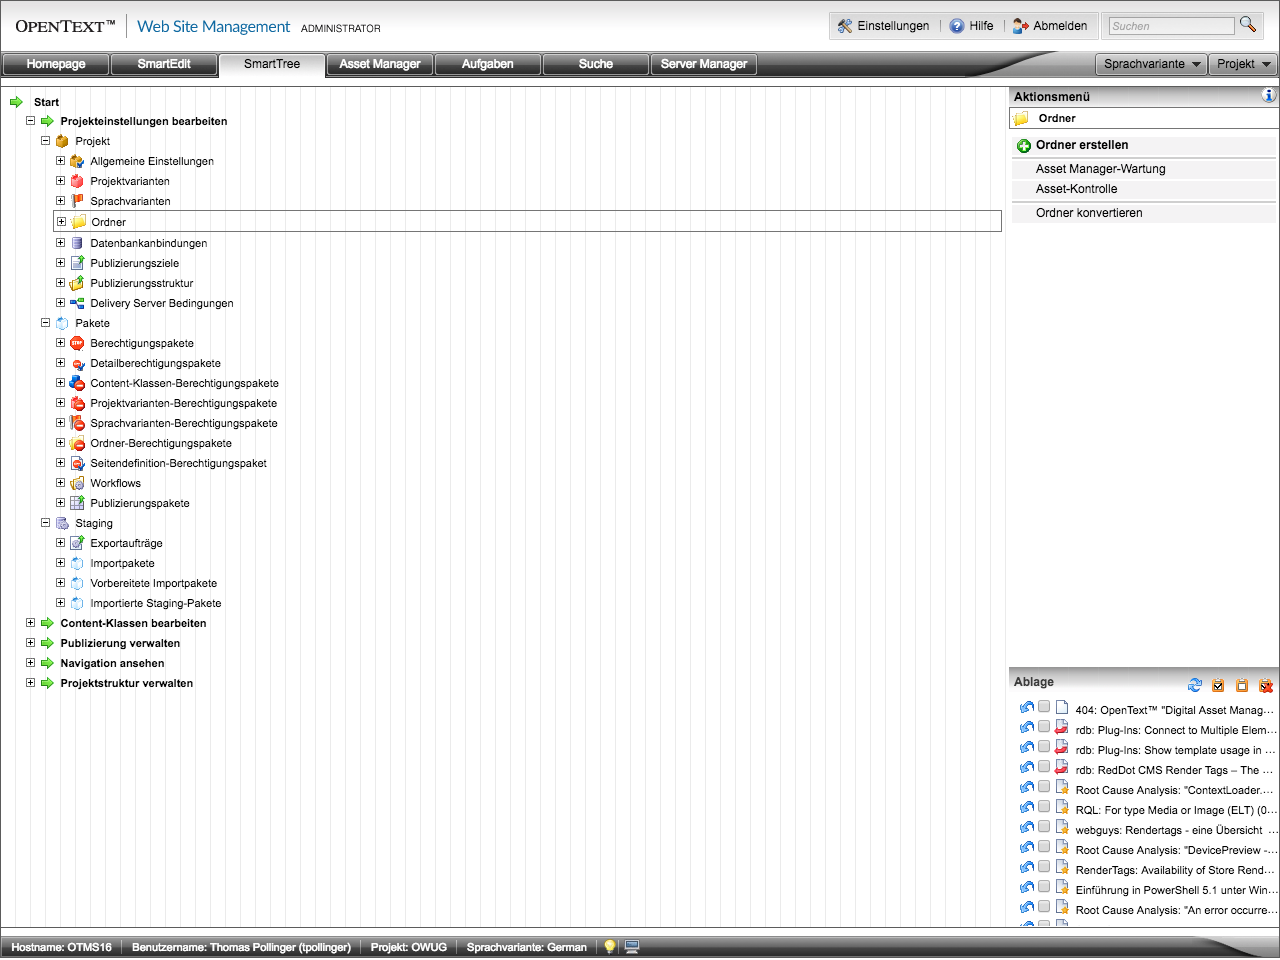Click the Abmelden logout icon

coord(1021,26)
